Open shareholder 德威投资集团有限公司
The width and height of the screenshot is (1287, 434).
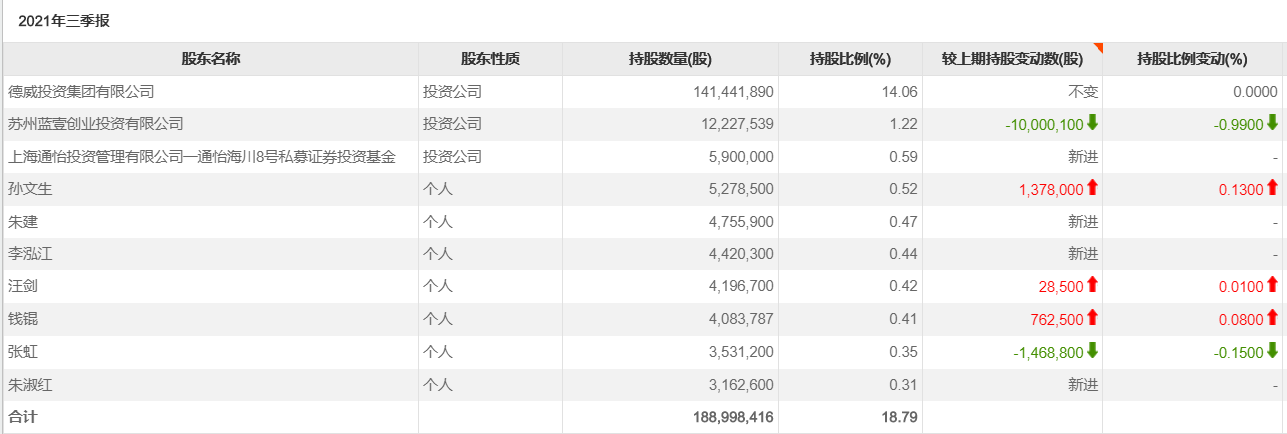(81, 92)
